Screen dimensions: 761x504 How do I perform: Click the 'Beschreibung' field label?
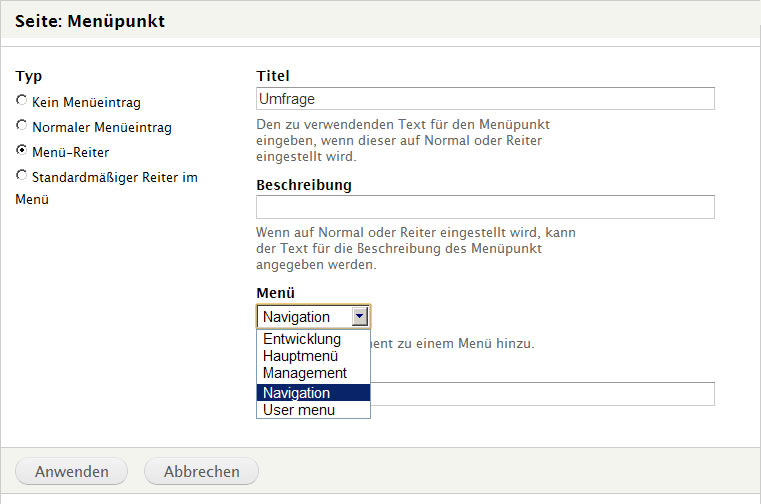[x=303, y=185]
